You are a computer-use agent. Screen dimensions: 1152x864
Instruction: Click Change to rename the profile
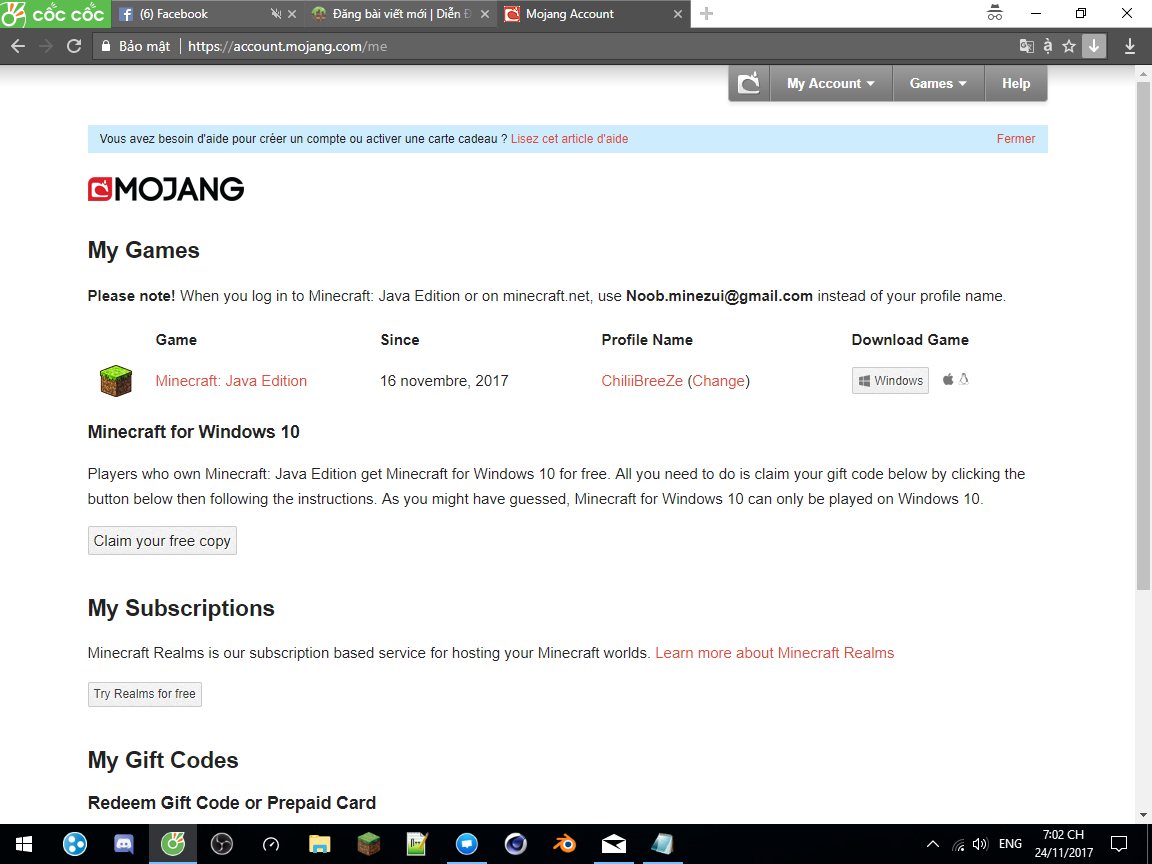719,381
